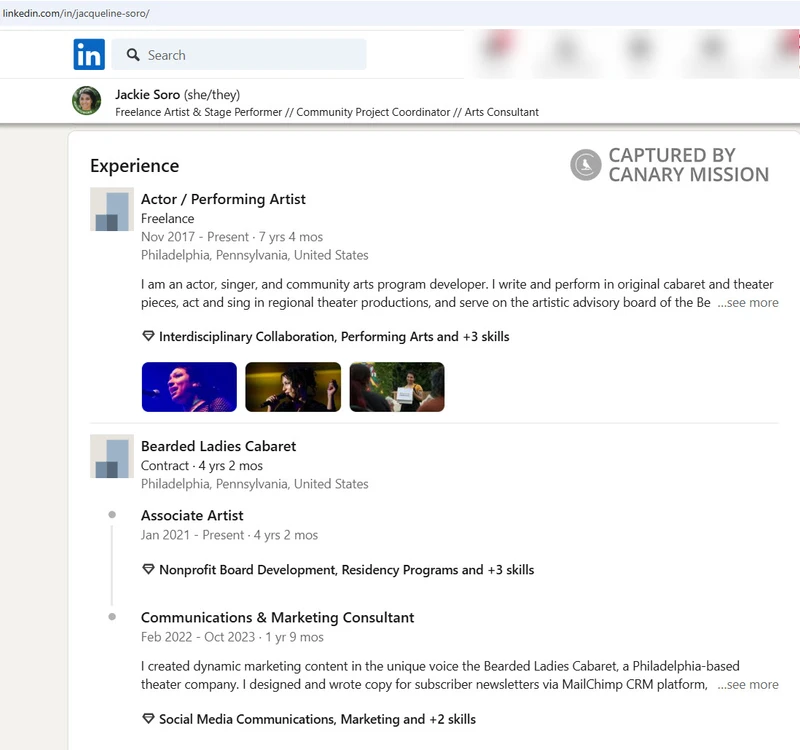This screenshot has height=750, width=800.
Task: Select the Associate Artist role entry
Action: [191, 515]
